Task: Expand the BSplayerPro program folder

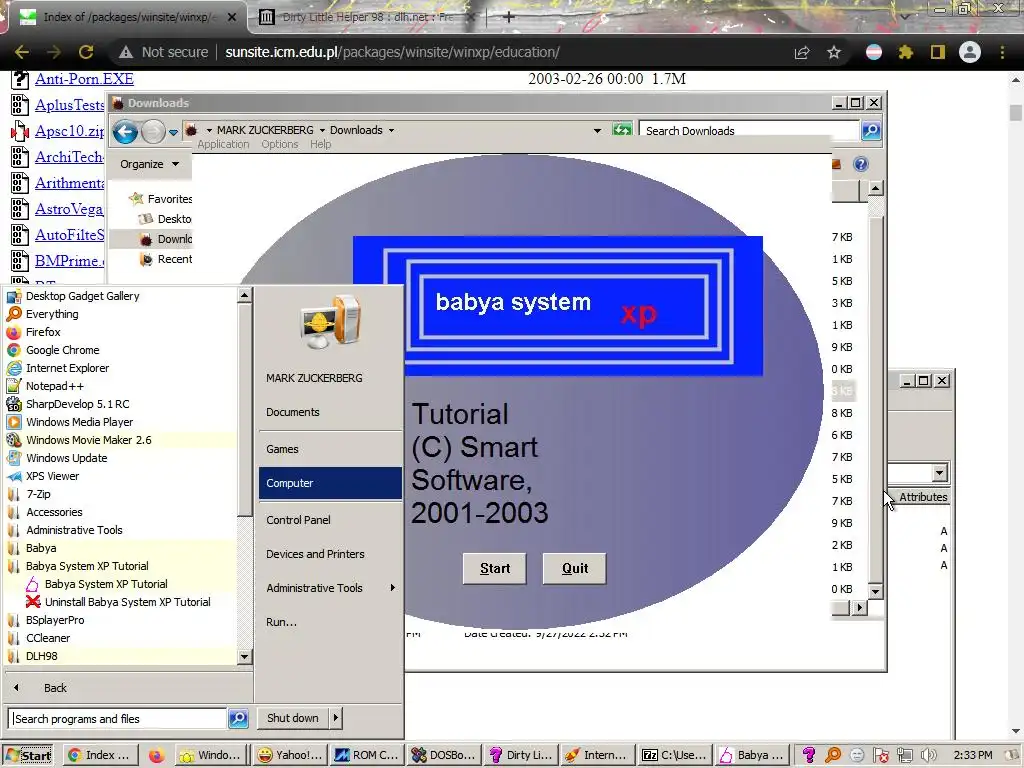Action: [55, 620]
